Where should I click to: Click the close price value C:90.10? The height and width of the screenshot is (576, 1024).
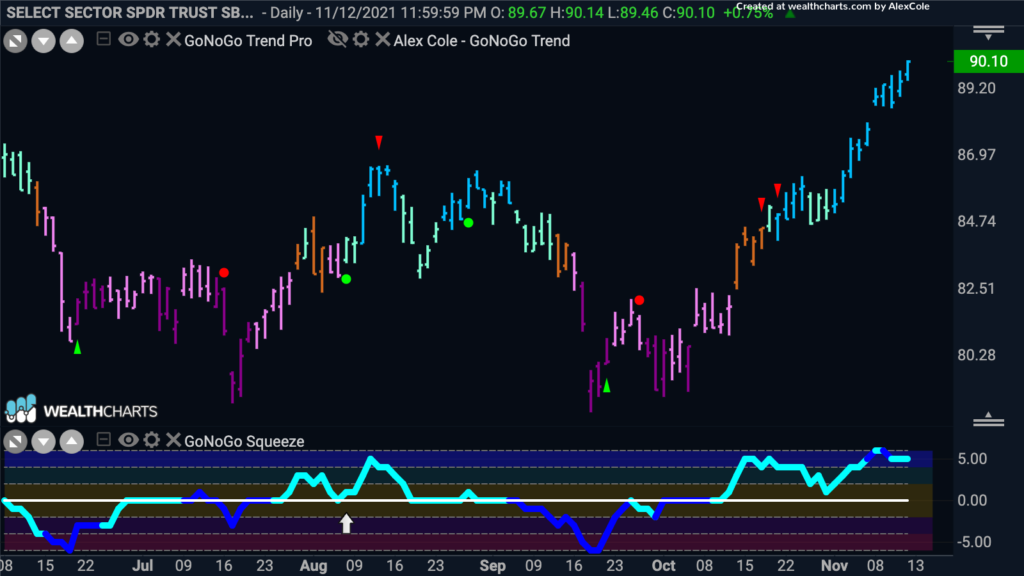(x=688, y=12)
